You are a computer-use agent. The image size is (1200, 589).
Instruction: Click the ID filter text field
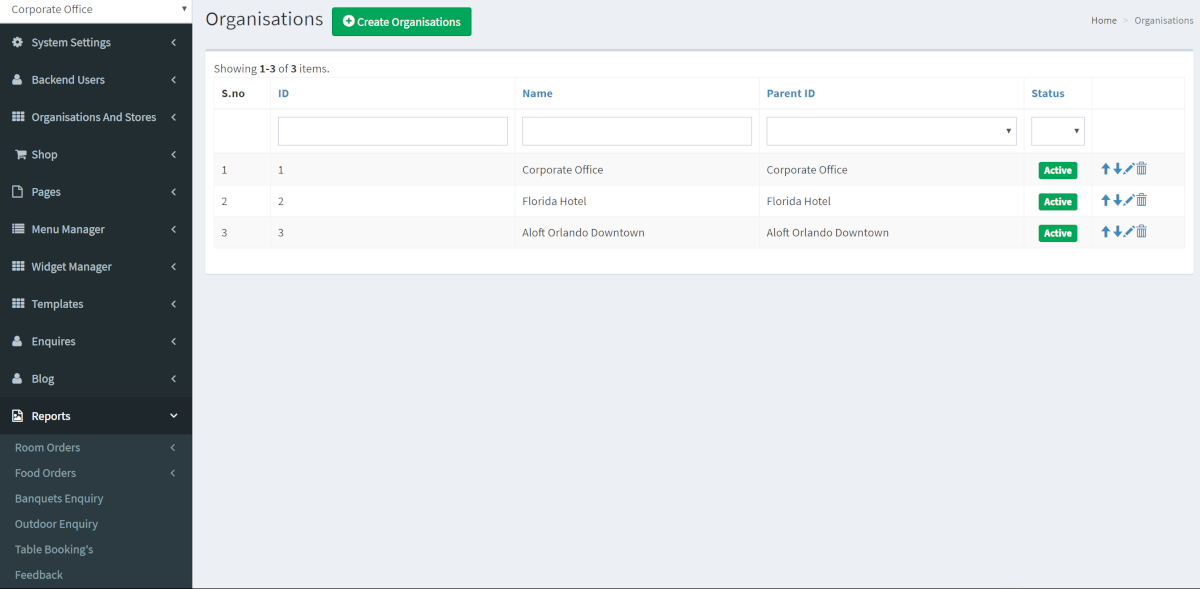392,131
